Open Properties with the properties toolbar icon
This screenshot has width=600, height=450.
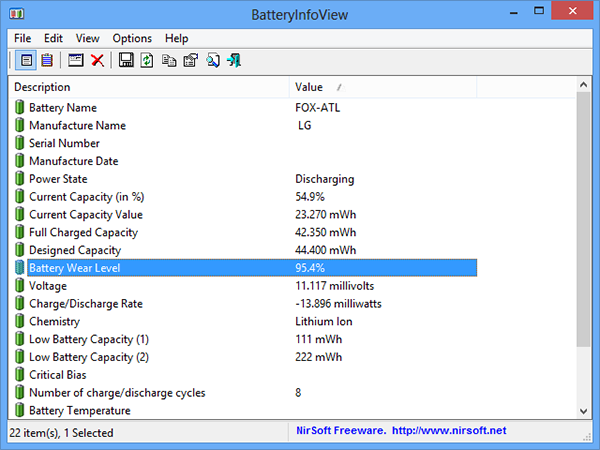click(191, 60)
